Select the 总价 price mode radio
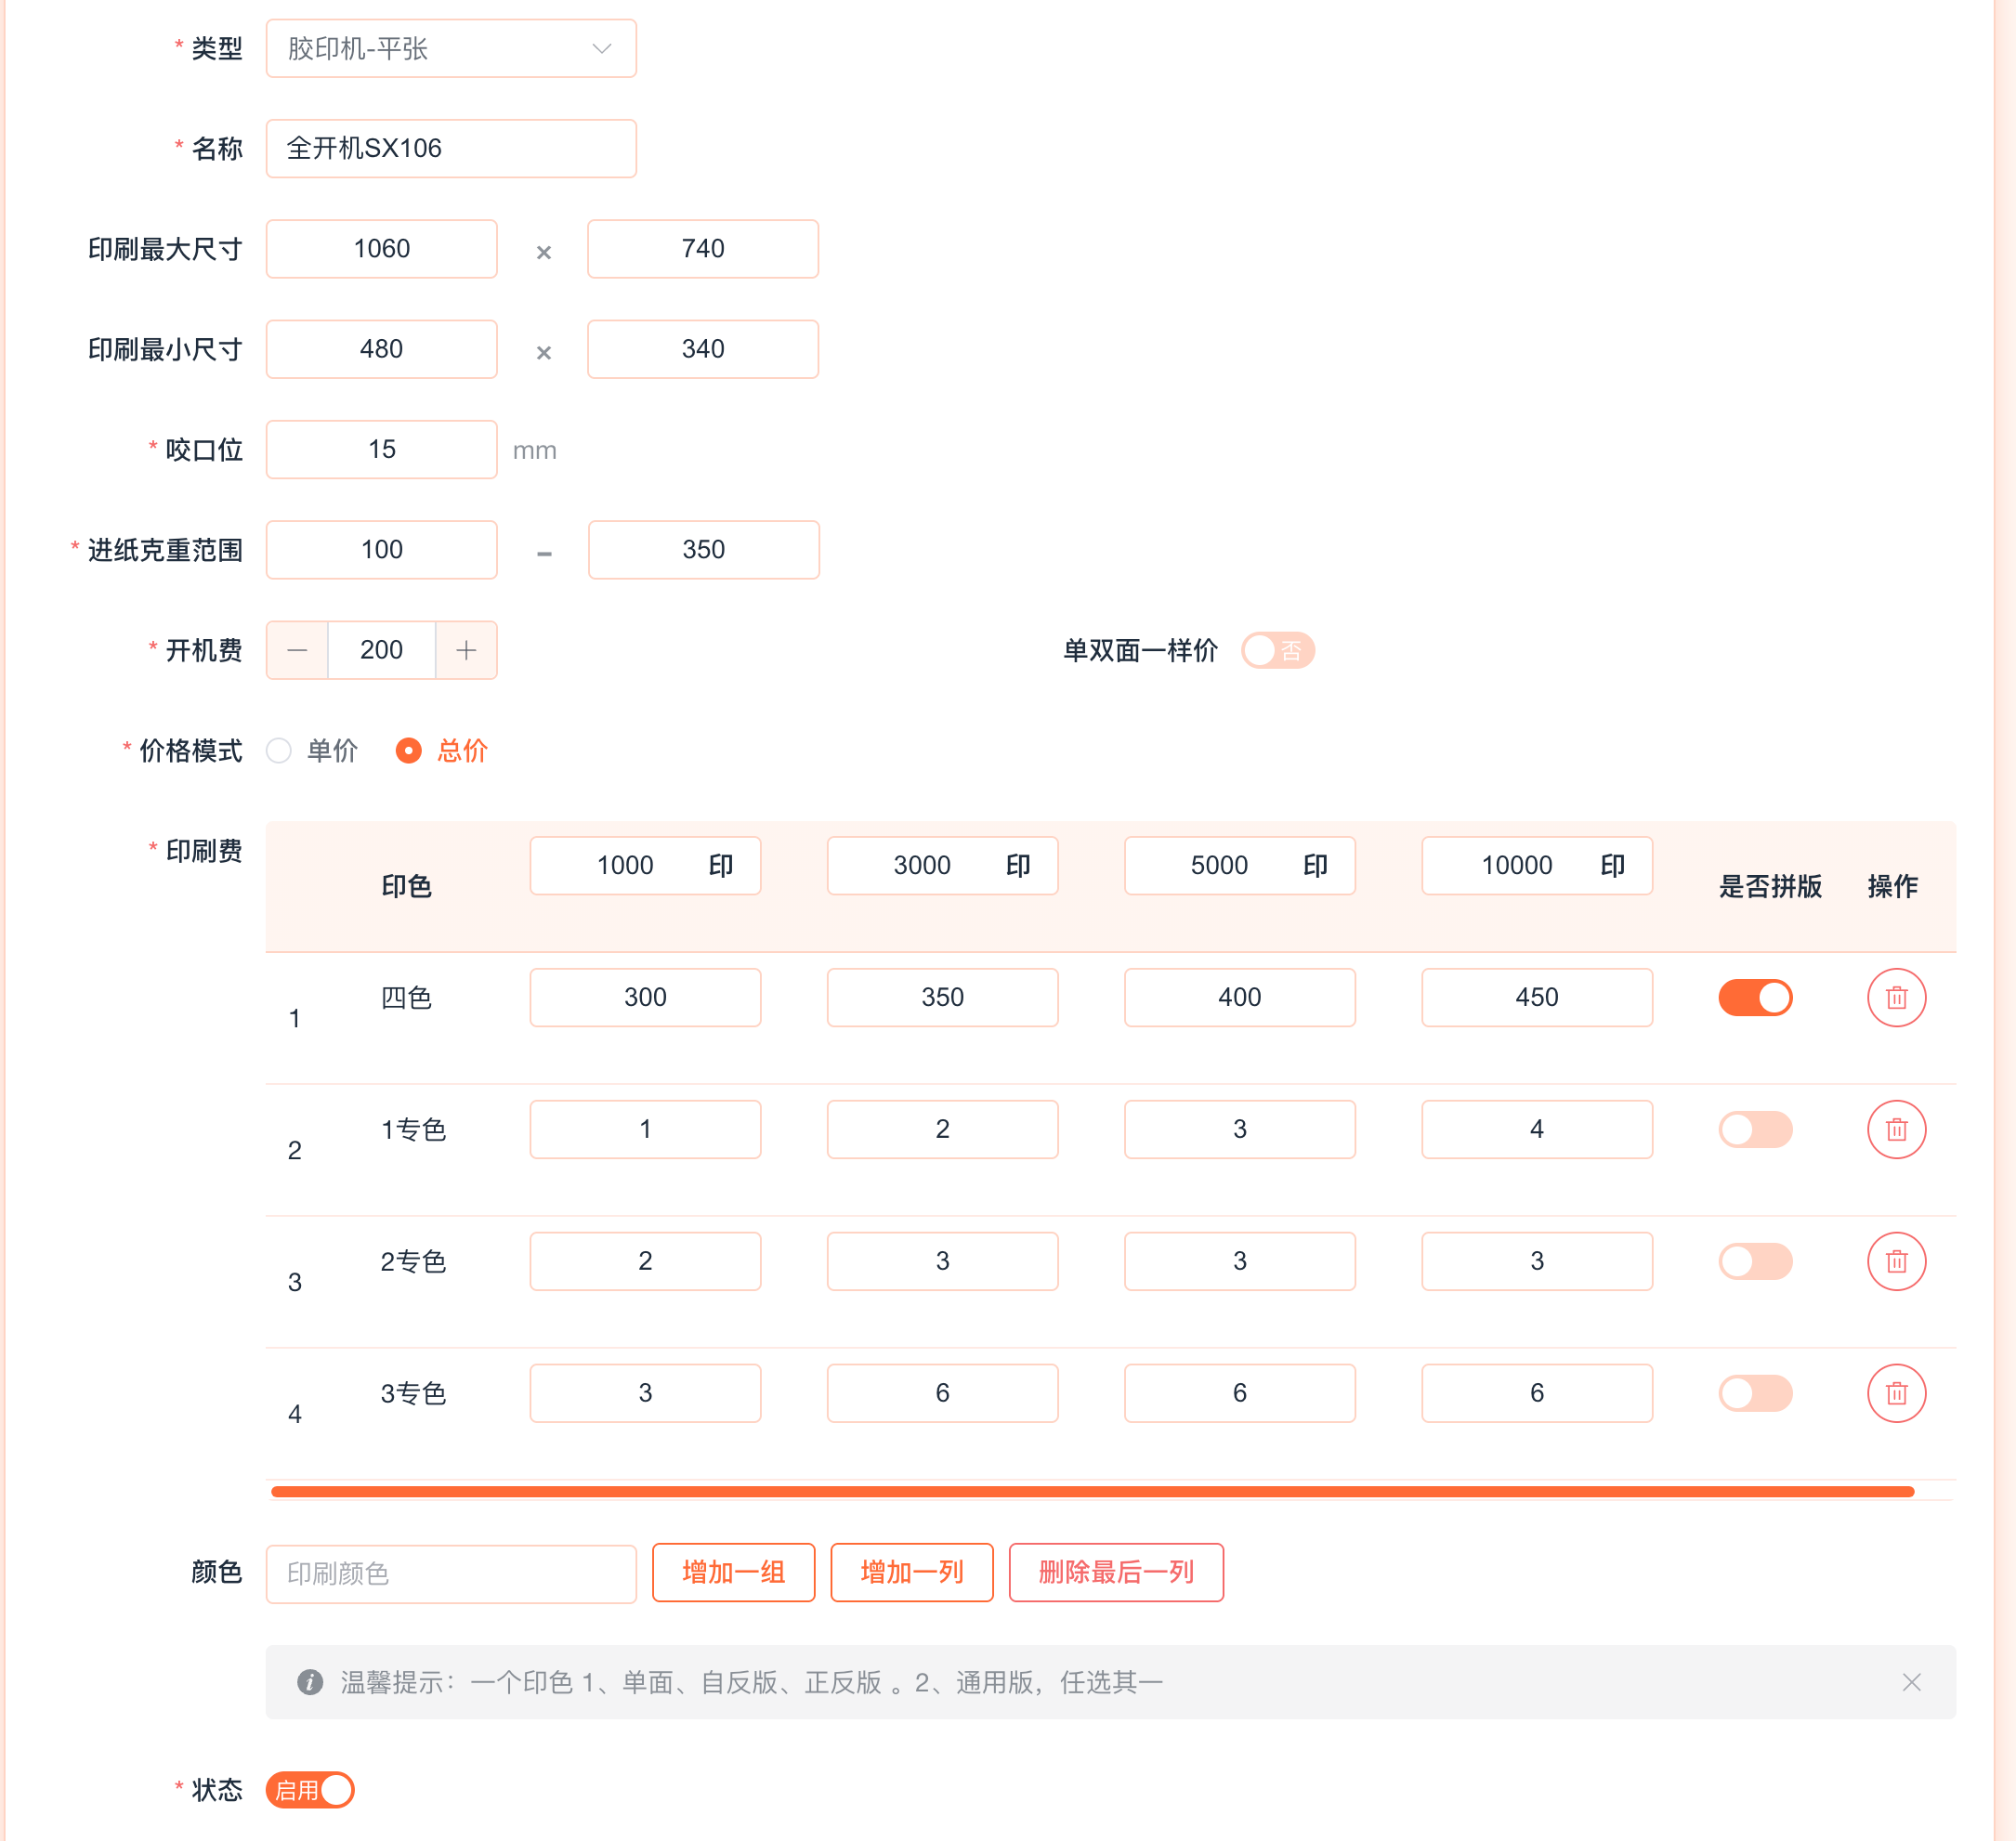The image size is (2016, 1841). coord(408,750)
